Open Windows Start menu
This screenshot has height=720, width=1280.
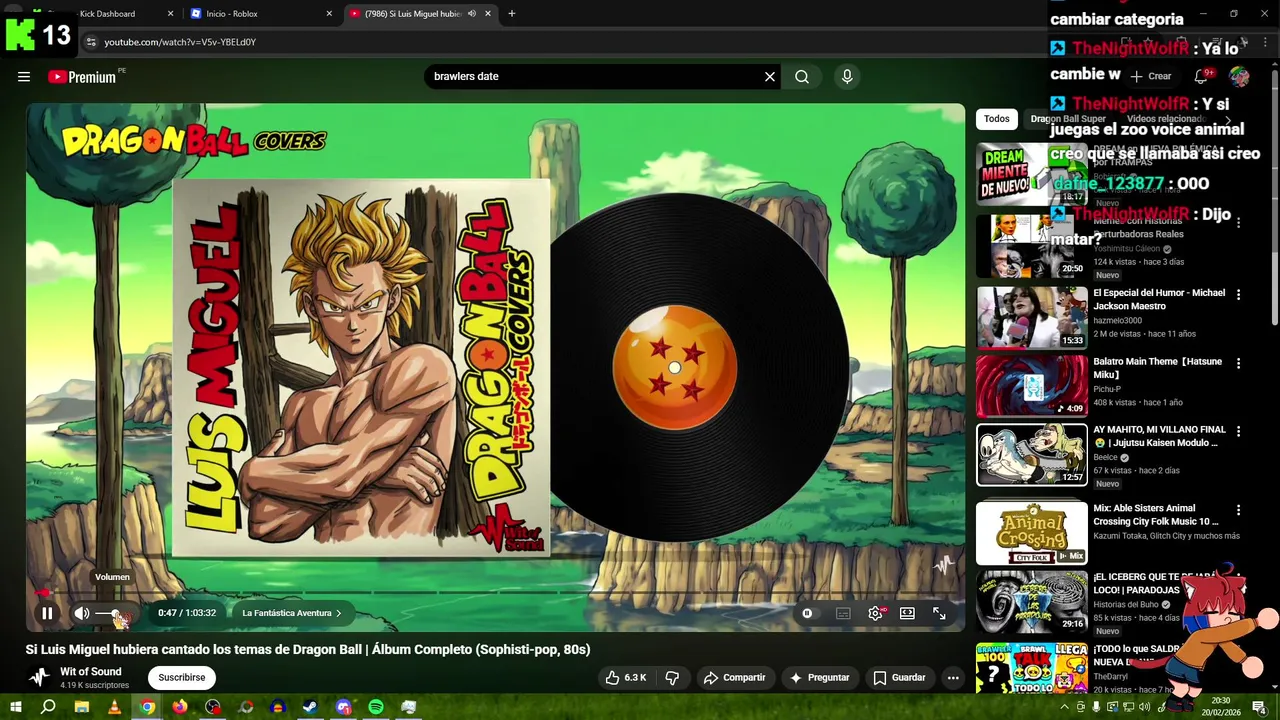click(15, 707)
